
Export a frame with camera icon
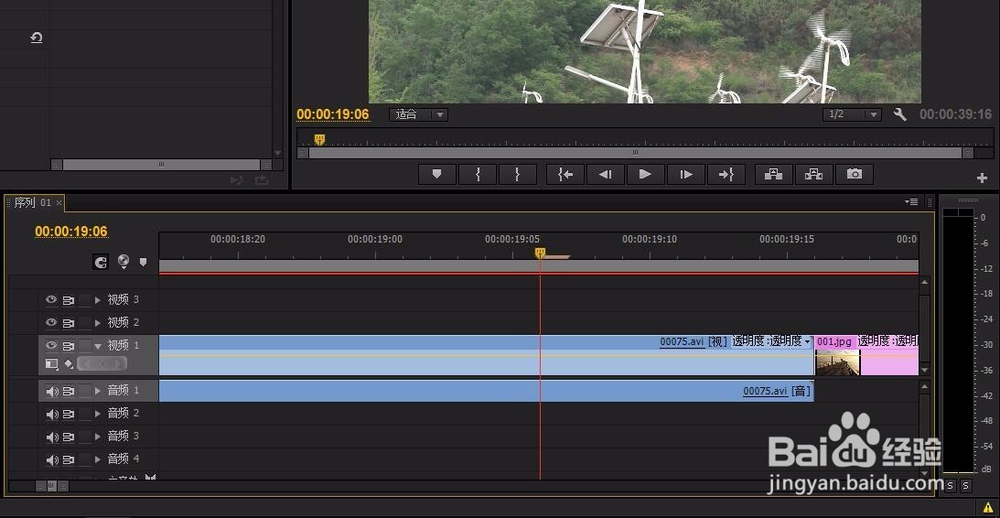pos(854,174)
